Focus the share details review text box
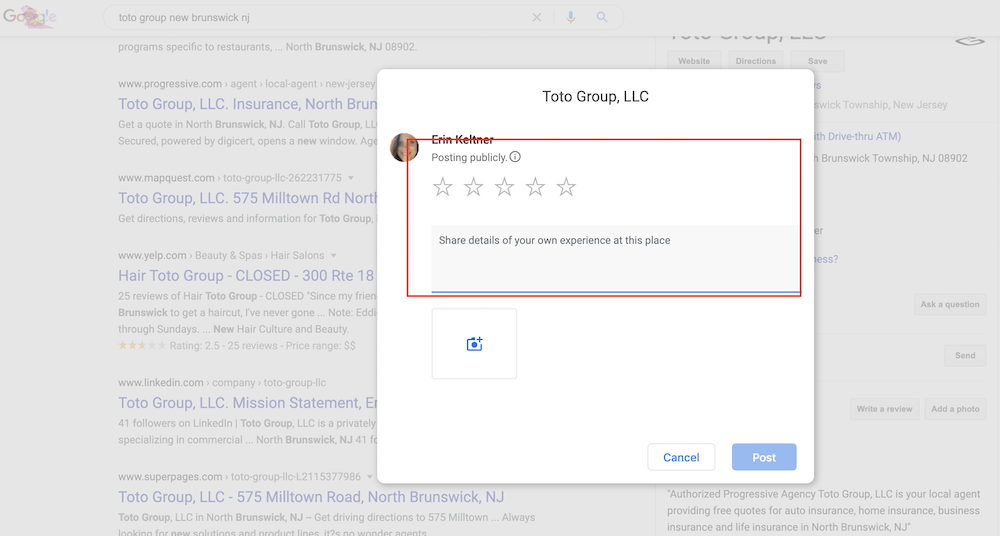The image size is (1000, 536). [x=615, y=258]
